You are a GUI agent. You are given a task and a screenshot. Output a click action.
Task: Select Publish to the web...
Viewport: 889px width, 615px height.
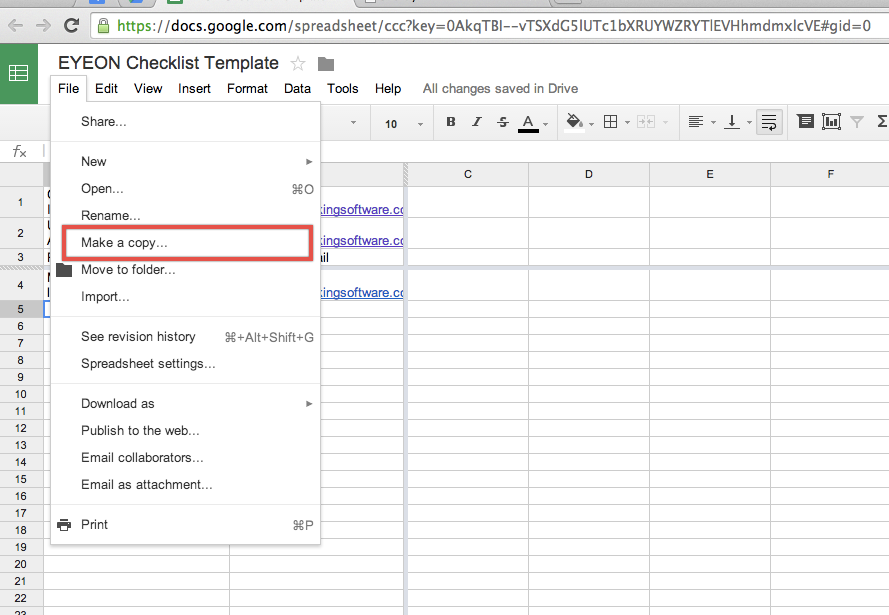point(185,431)
